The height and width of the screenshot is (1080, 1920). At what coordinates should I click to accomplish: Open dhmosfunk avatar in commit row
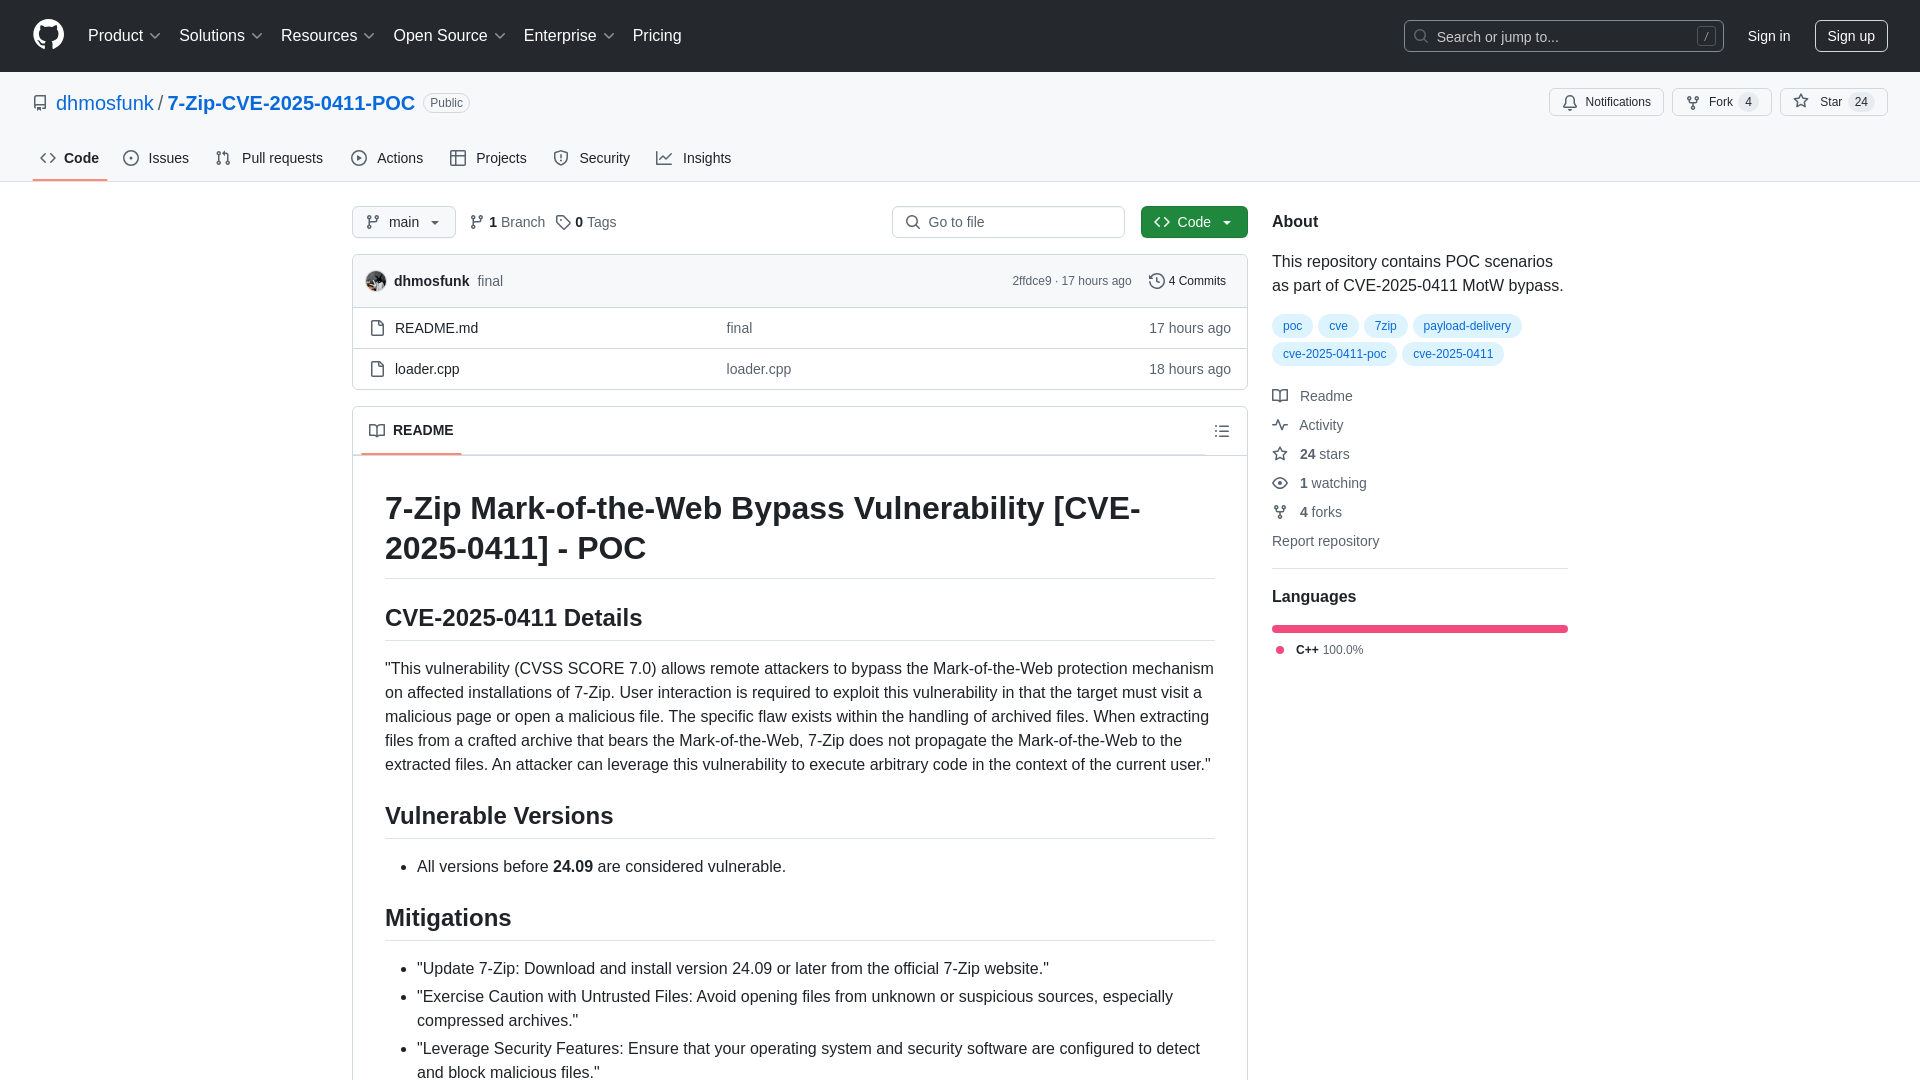(x=376, y=281)
